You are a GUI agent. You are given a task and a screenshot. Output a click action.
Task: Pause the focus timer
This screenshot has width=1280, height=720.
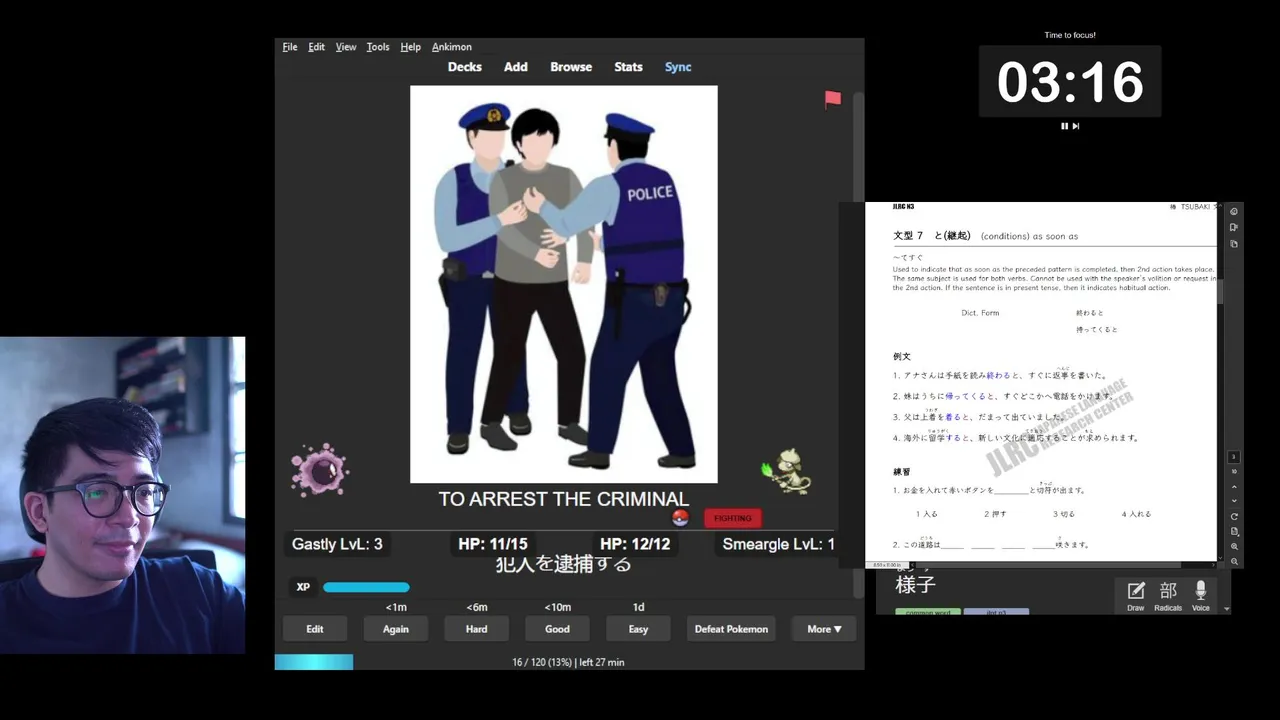(x=1064, y=126)
